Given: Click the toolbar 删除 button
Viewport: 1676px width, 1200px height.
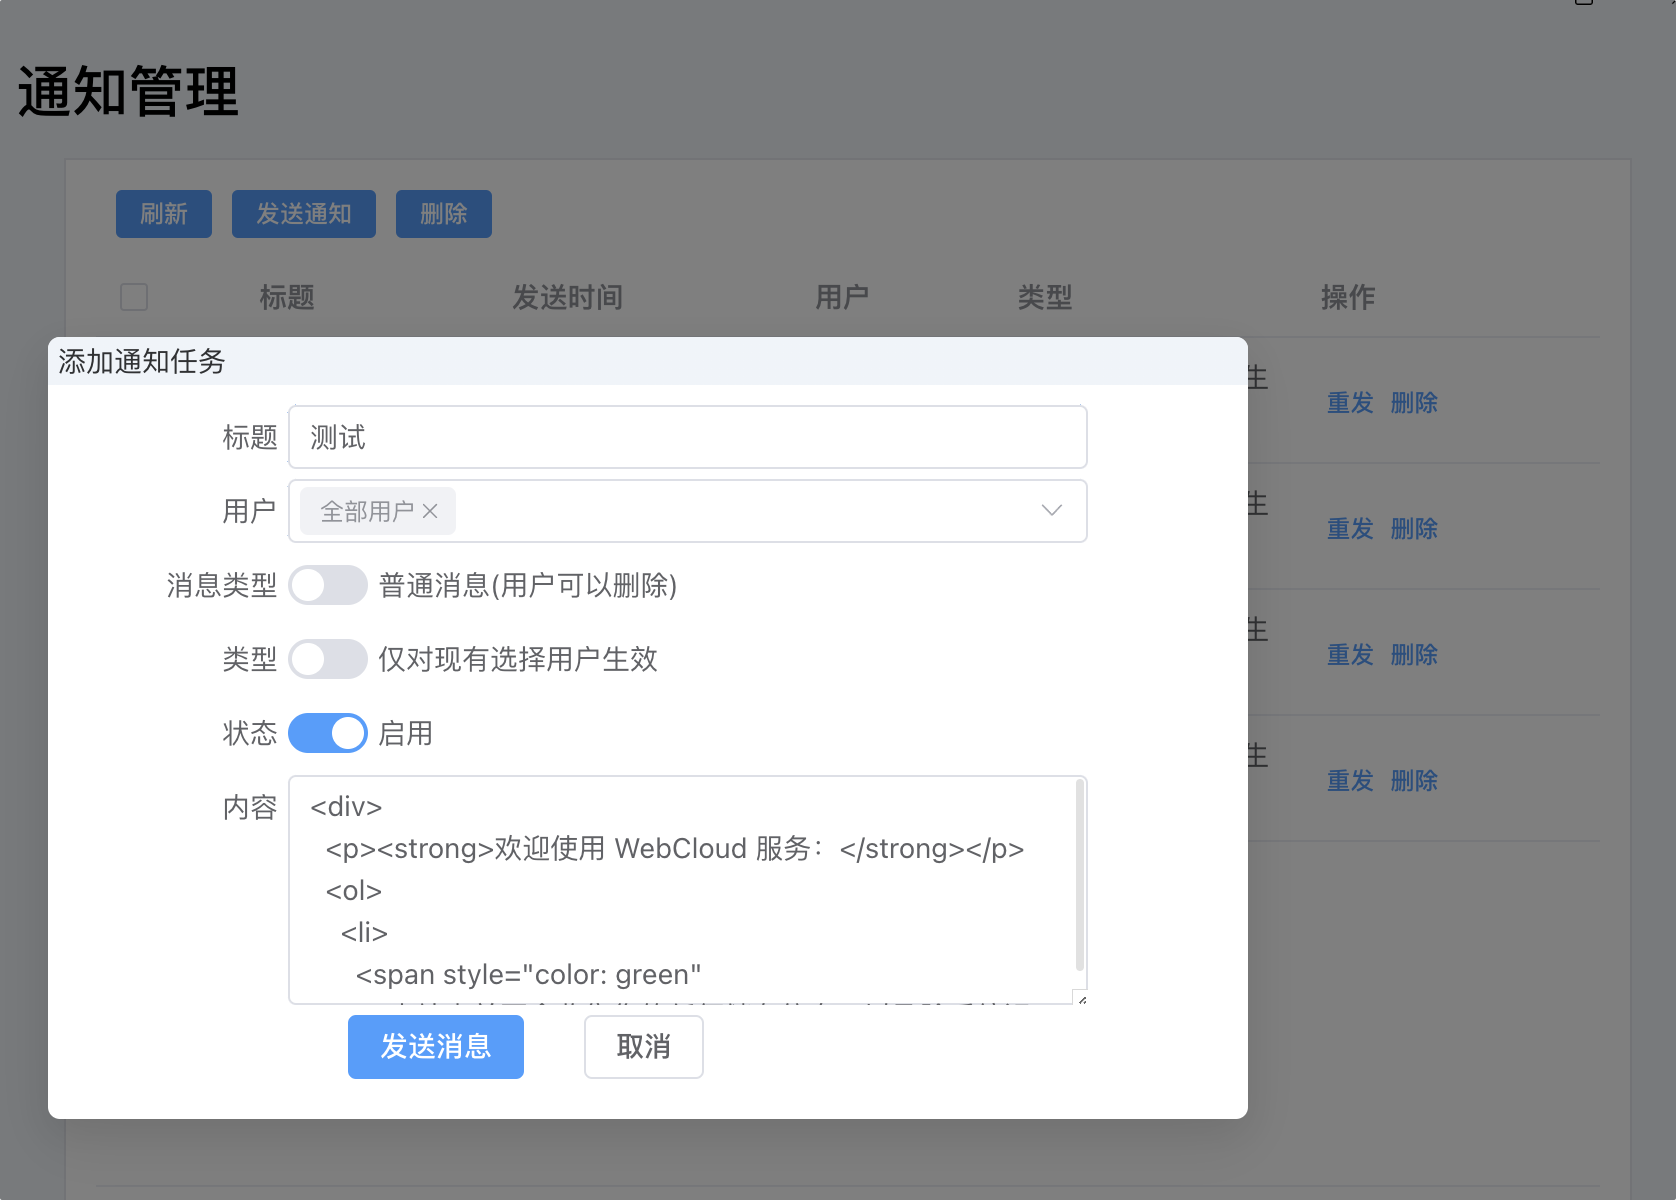Looking at the screenshot, I should coord(444,214).
